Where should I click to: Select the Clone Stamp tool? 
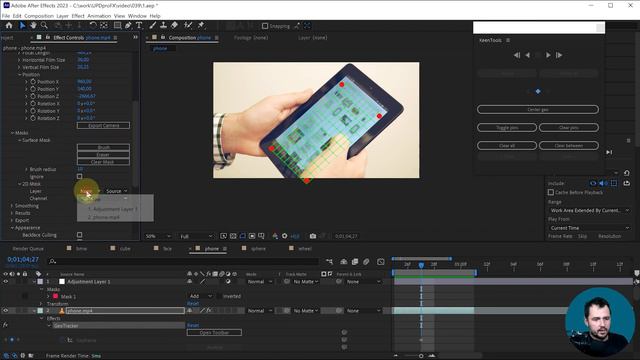point(163,25)
